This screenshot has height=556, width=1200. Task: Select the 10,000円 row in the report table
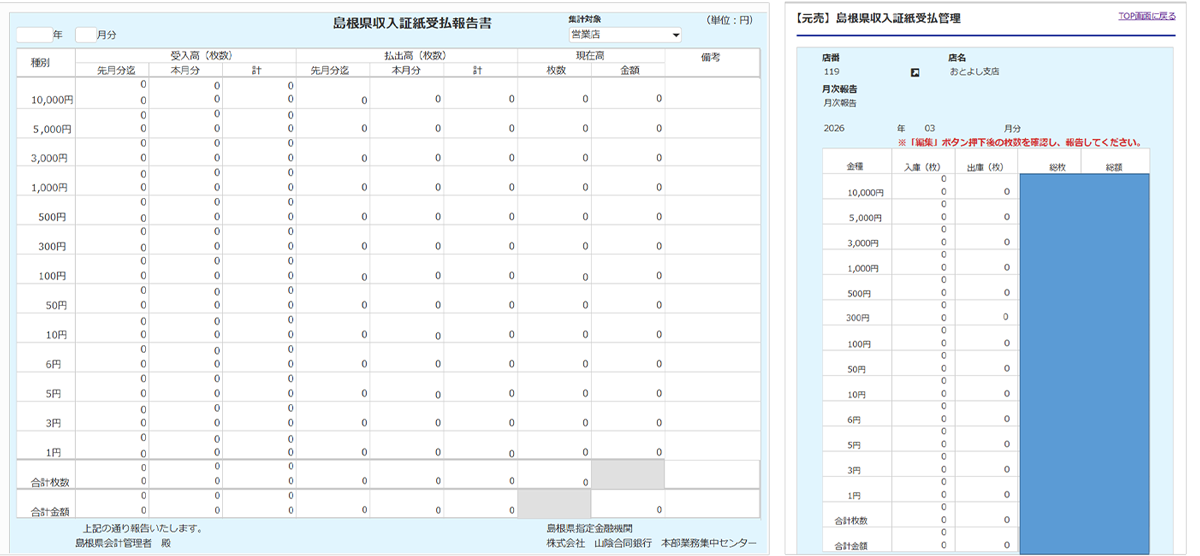click(x=389, y=93)
